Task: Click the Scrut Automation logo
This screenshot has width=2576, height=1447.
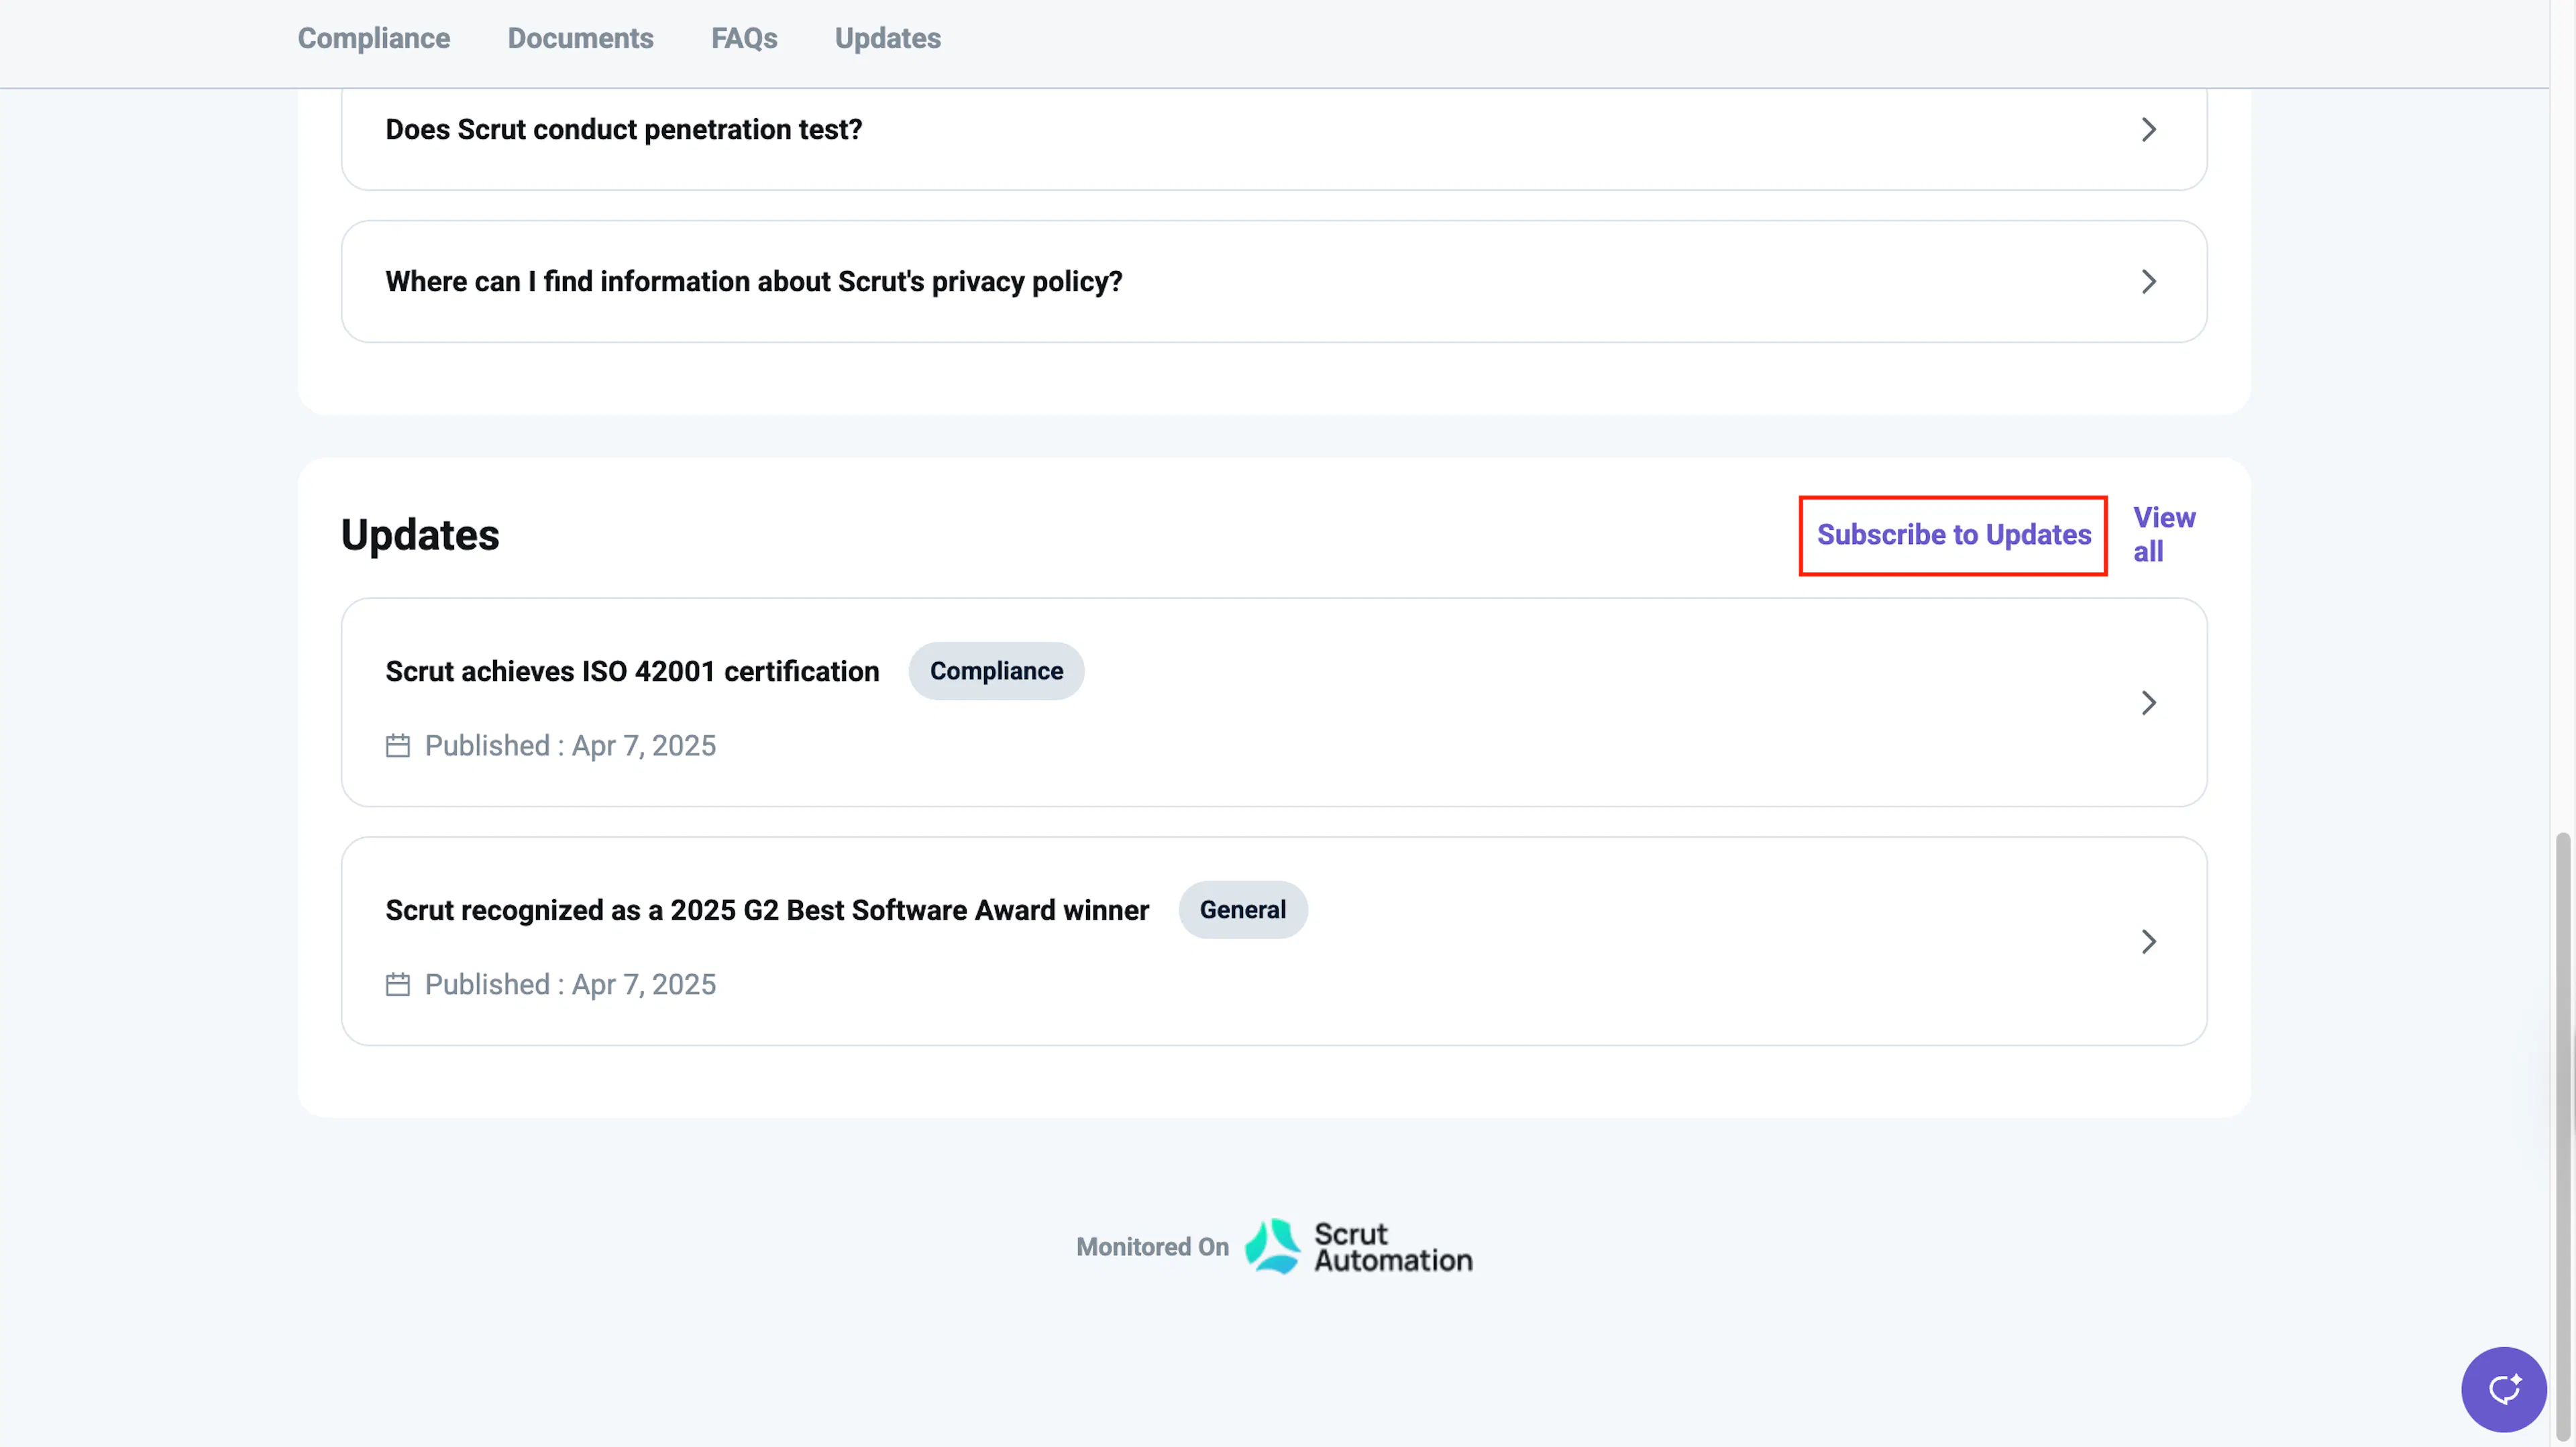Action: (x=1359, y=1247)
